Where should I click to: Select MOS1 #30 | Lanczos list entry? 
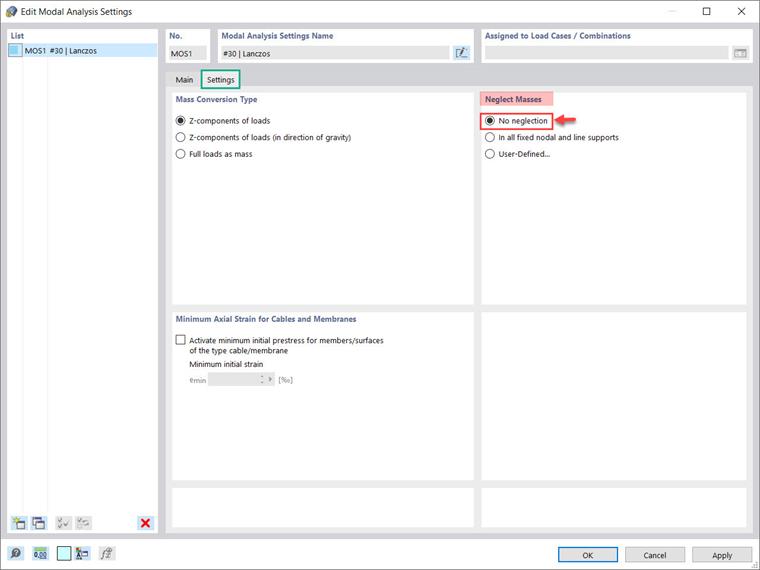tap(82, 50)
